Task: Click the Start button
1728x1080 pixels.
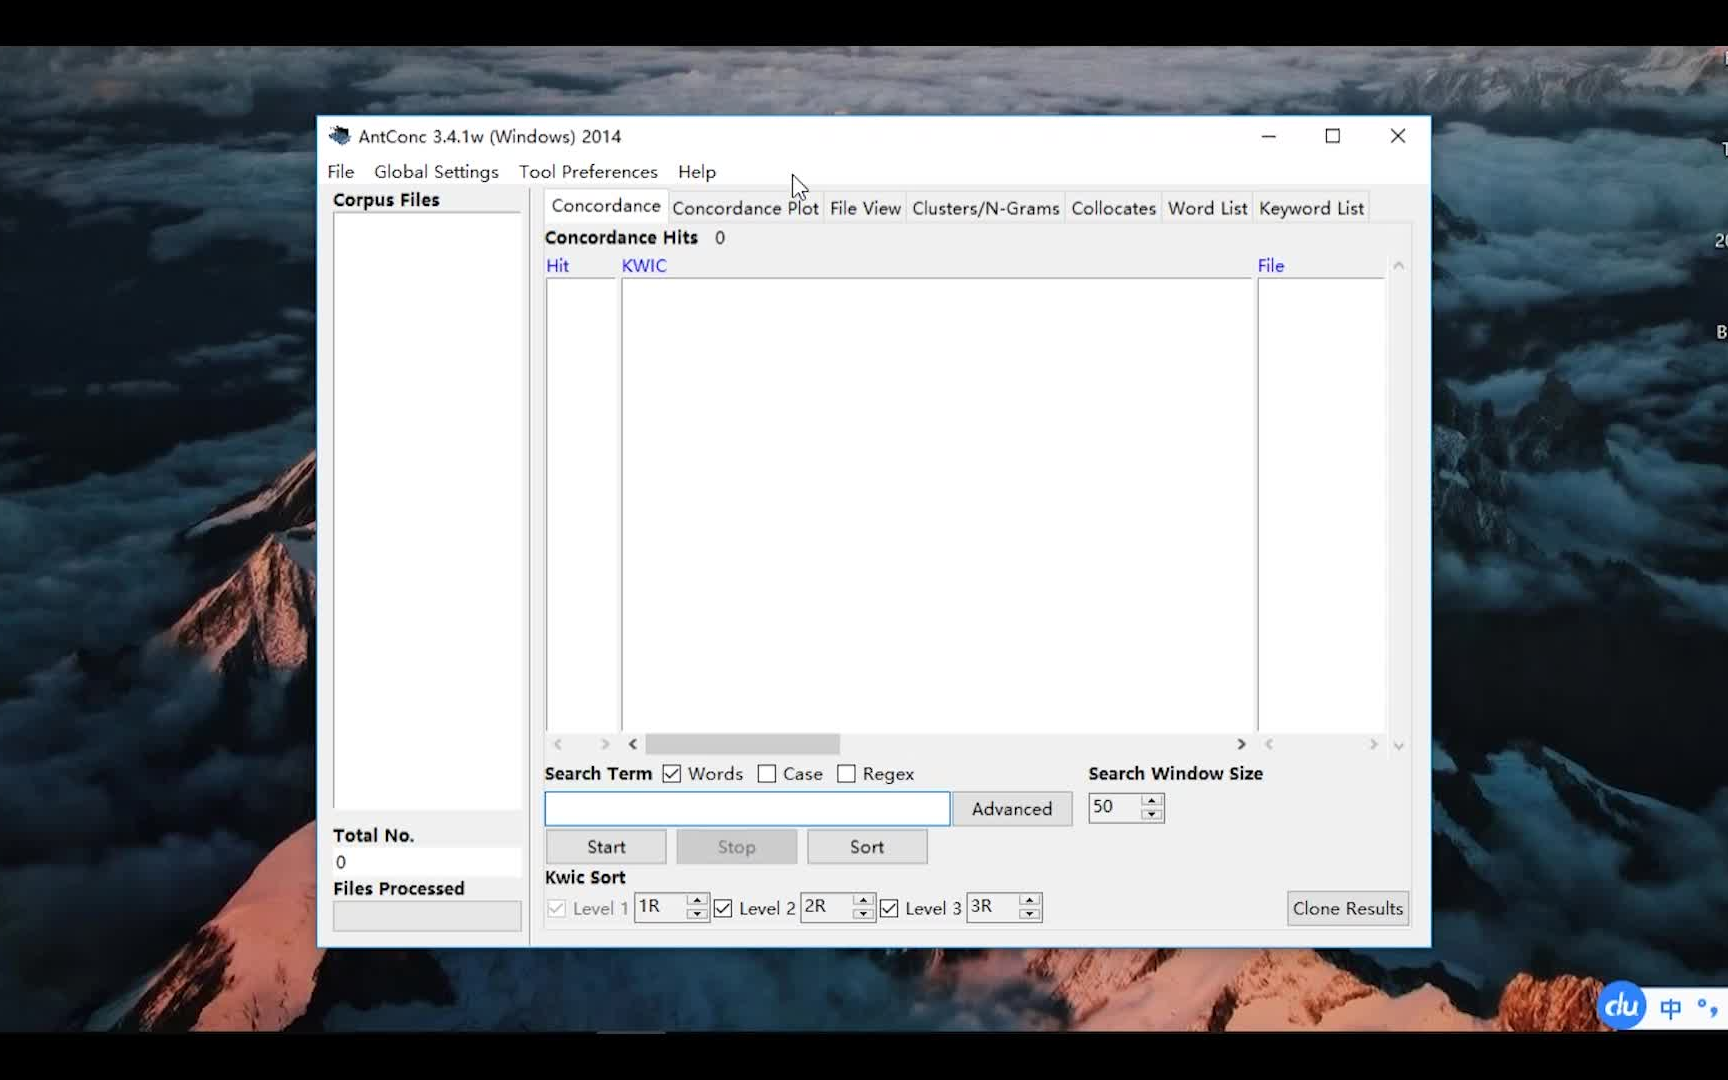Action: [606, 847]
